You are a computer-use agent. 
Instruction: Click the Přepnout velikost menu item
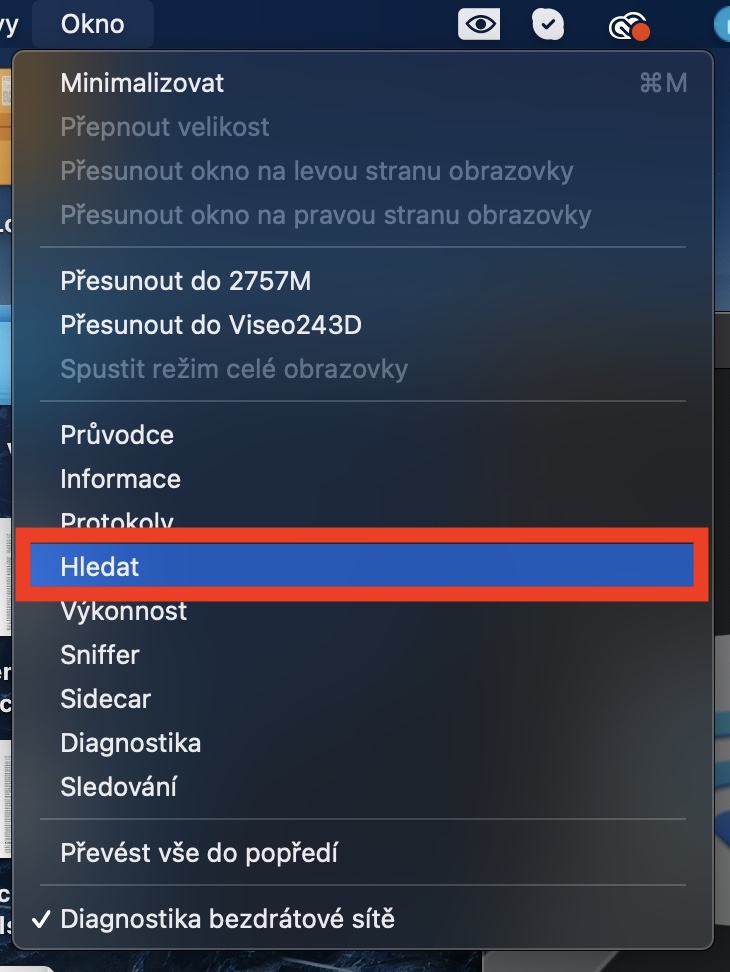(x=165, y=127)
